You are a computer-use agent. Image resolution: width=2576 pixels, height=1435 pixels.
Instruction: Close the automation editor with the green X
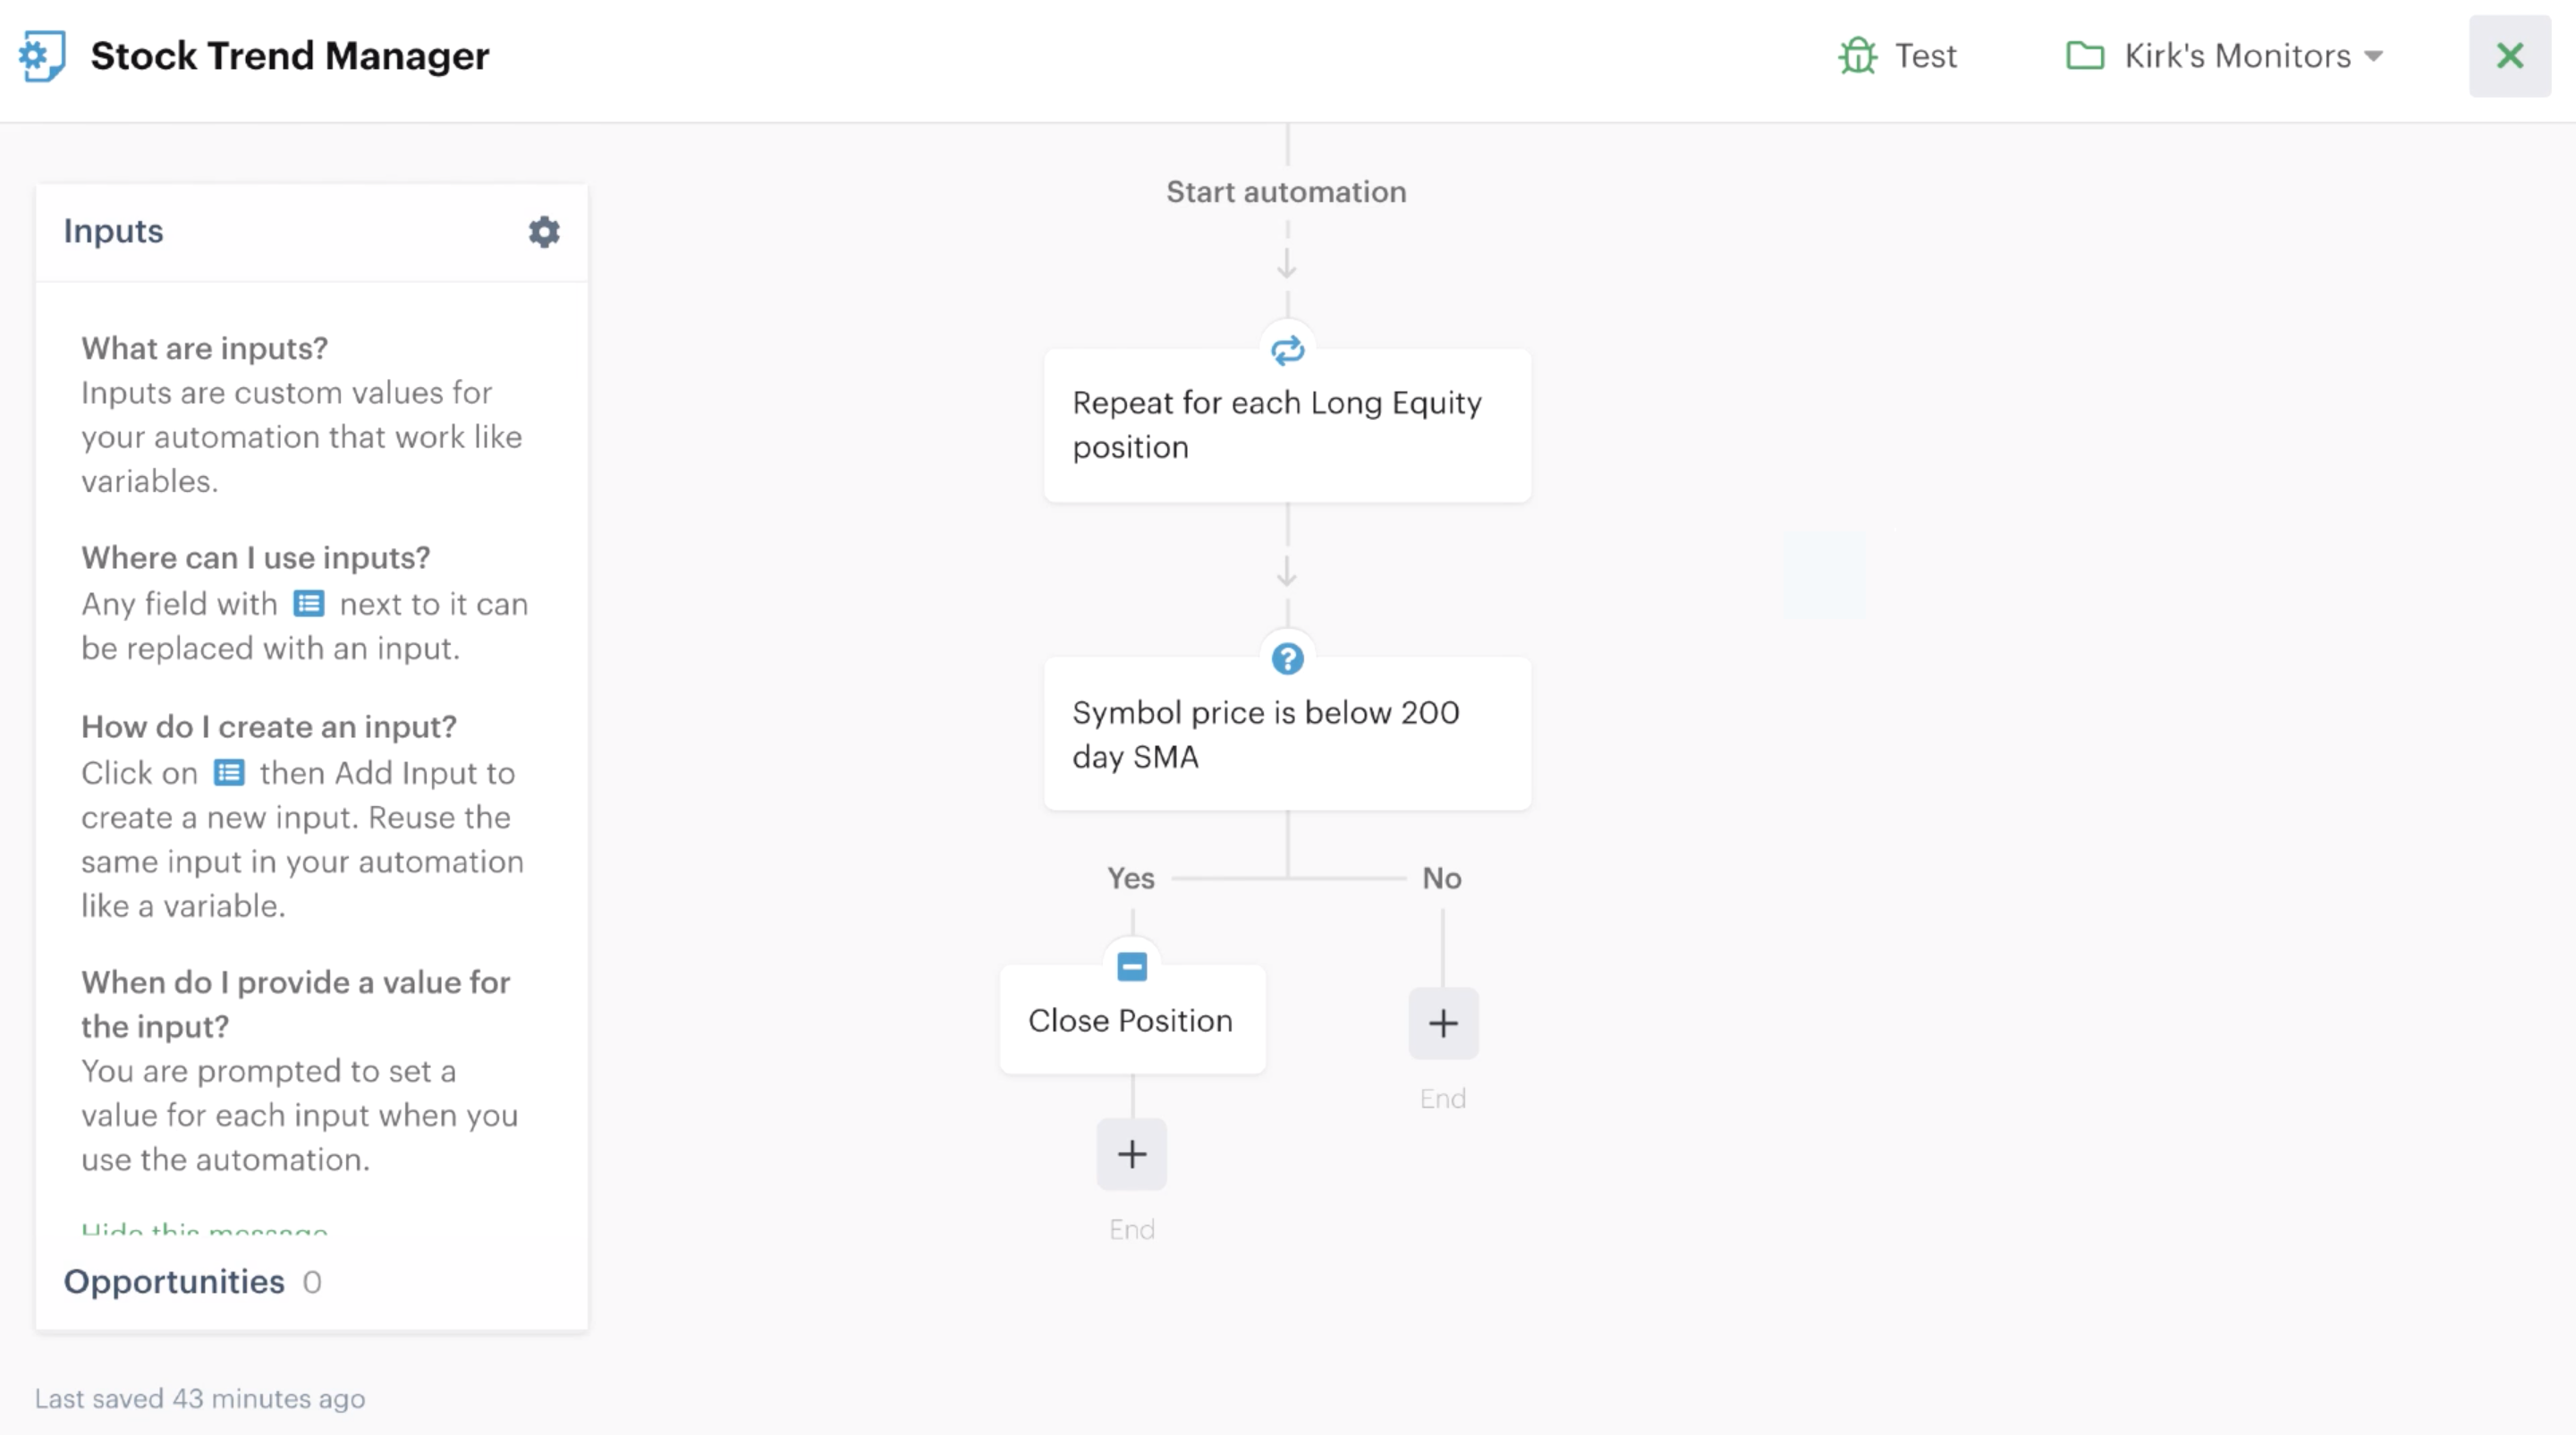[x=2510, y=56]
